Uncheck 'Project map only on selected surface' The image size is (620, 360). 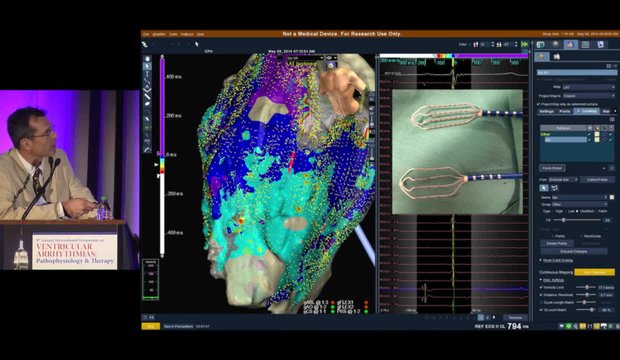539,104
